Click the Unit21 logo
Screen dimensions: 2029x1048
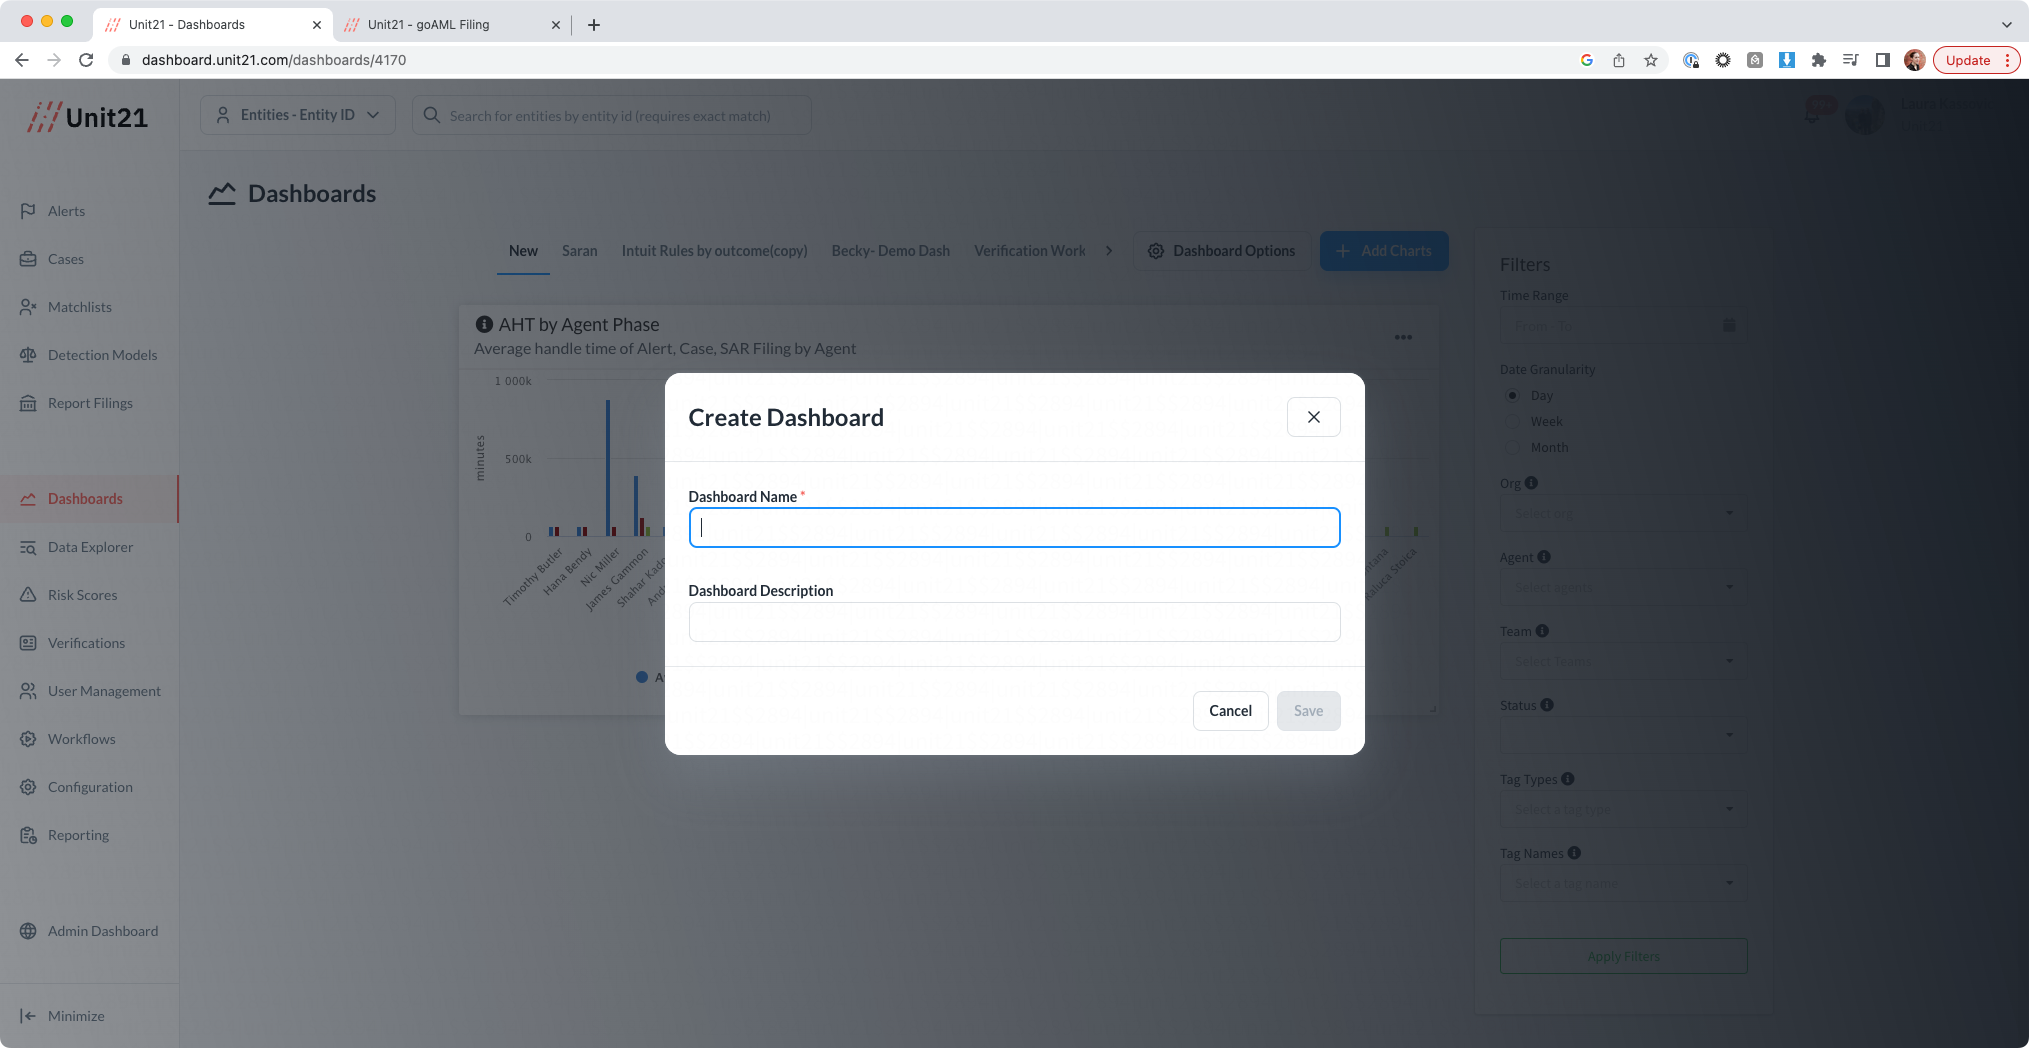pyautogui.click(x=88, y=117)
